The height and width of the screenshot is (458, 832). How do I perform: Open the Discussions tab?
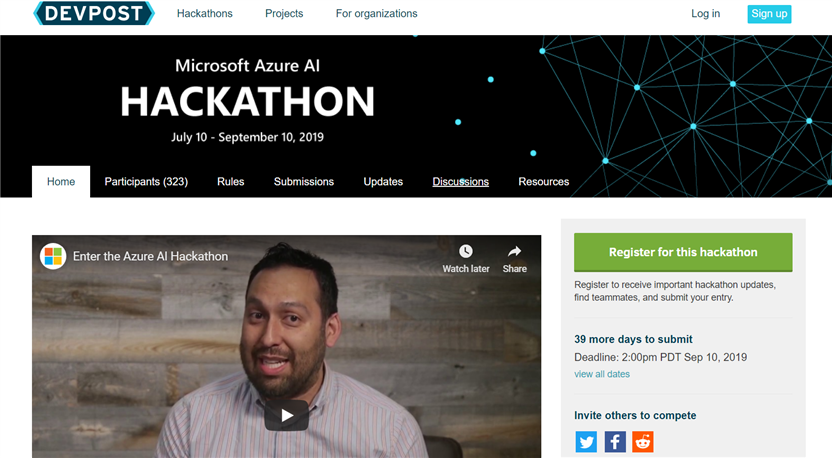[461, 182]
